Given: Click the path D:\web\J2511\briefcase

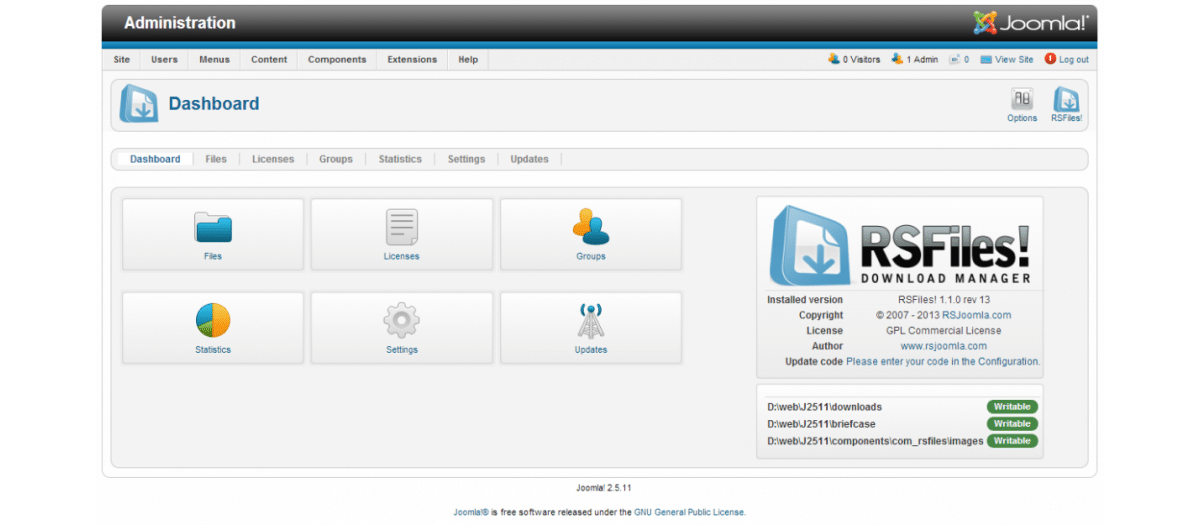Looking at the screenshot, I should click(821, 424).
